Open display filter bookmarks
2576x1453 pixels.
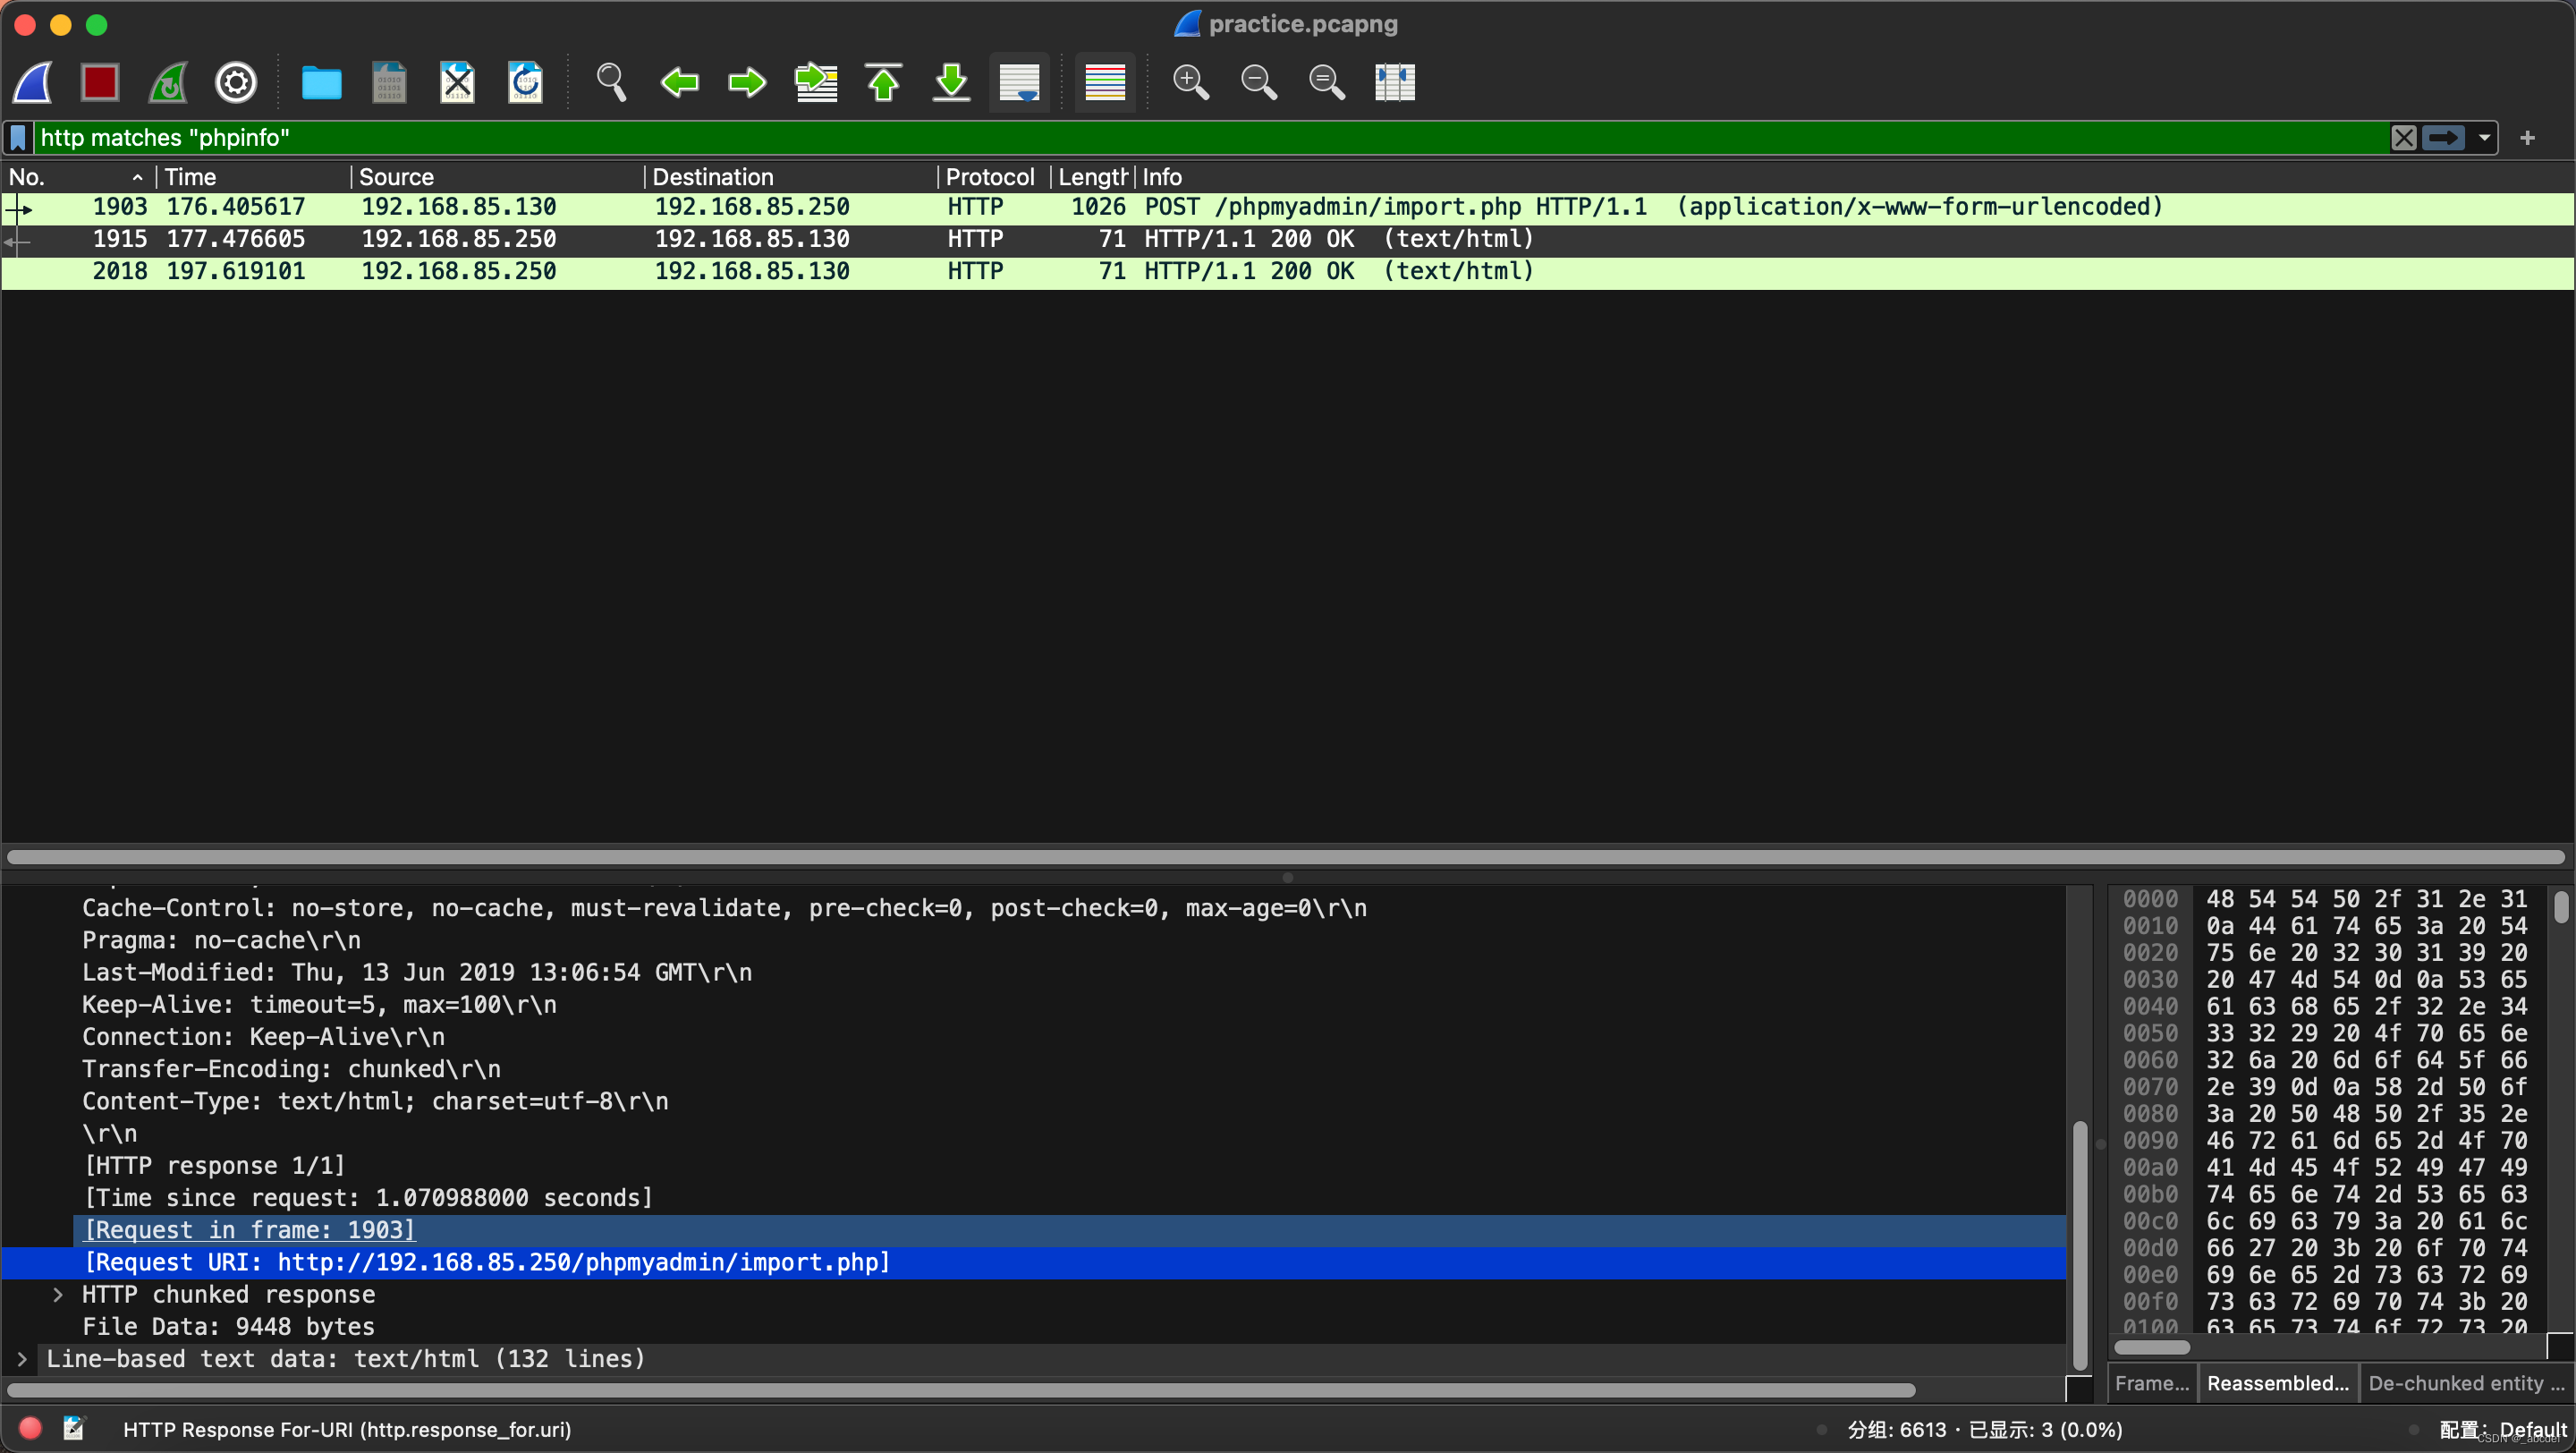[x=18, y=137]
